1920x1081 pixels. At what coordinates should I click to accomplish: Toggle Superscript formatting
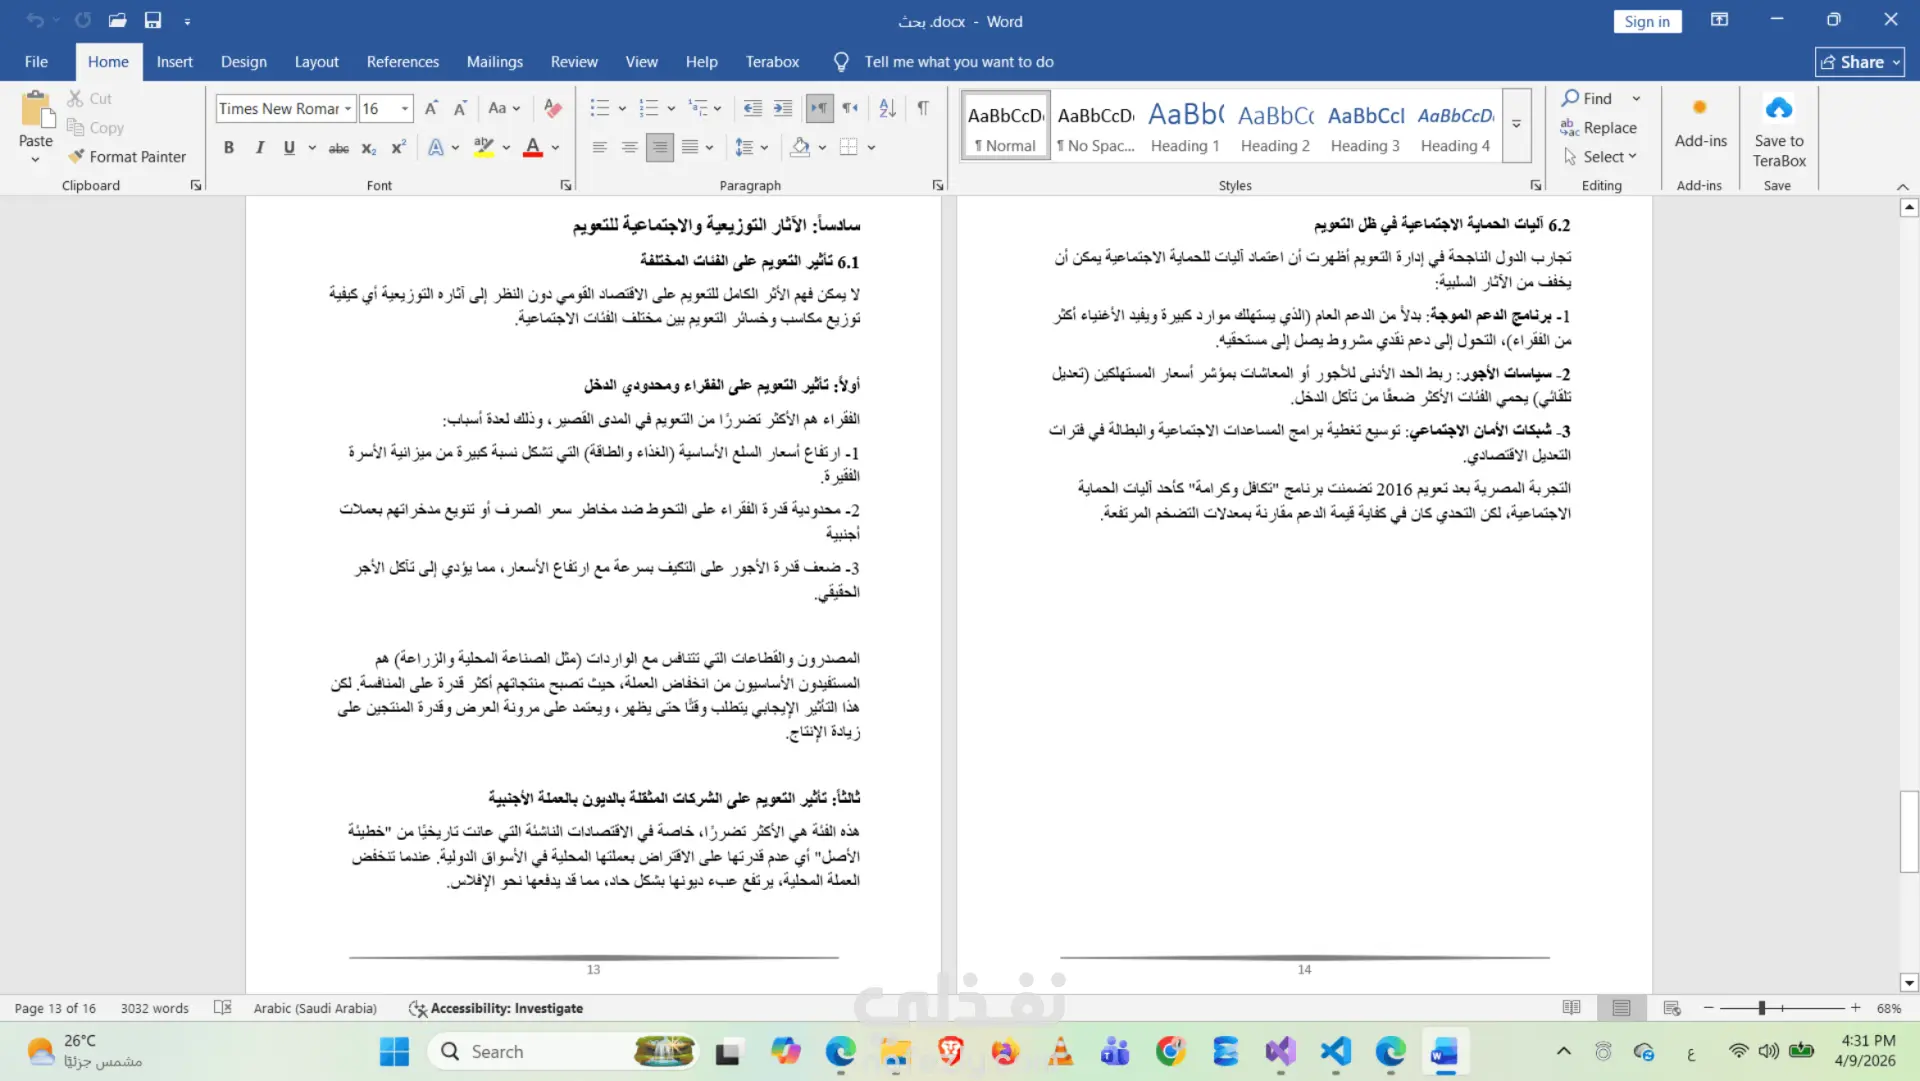398,148
